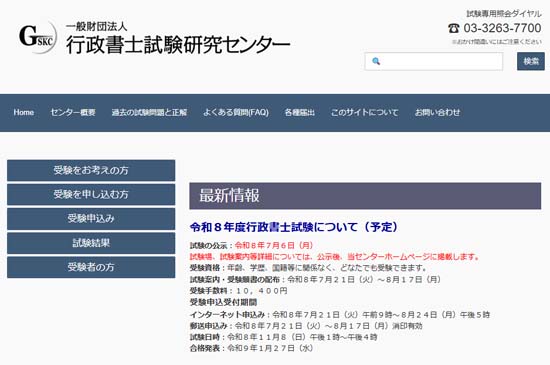Select 受験申込み sidebar button
The width and height of the screenshot is (550, 365).
tap(91, 219)
